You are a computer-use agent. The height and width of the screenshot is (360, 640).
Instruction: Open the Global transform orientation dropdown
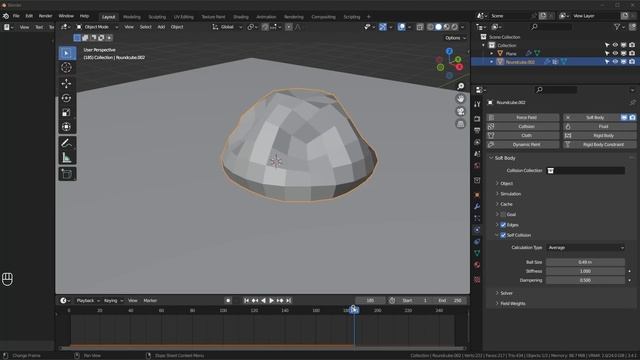(x=227, y=27)
